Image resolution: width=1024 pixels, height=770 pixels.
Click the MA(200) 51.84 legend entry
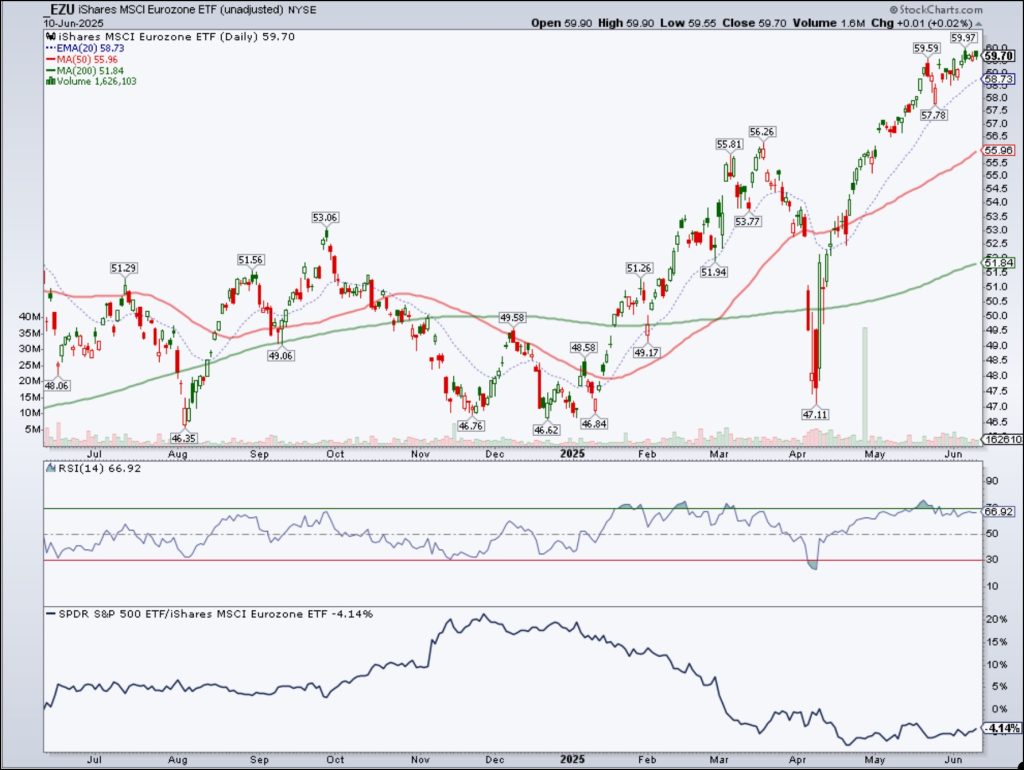point(84,71)
